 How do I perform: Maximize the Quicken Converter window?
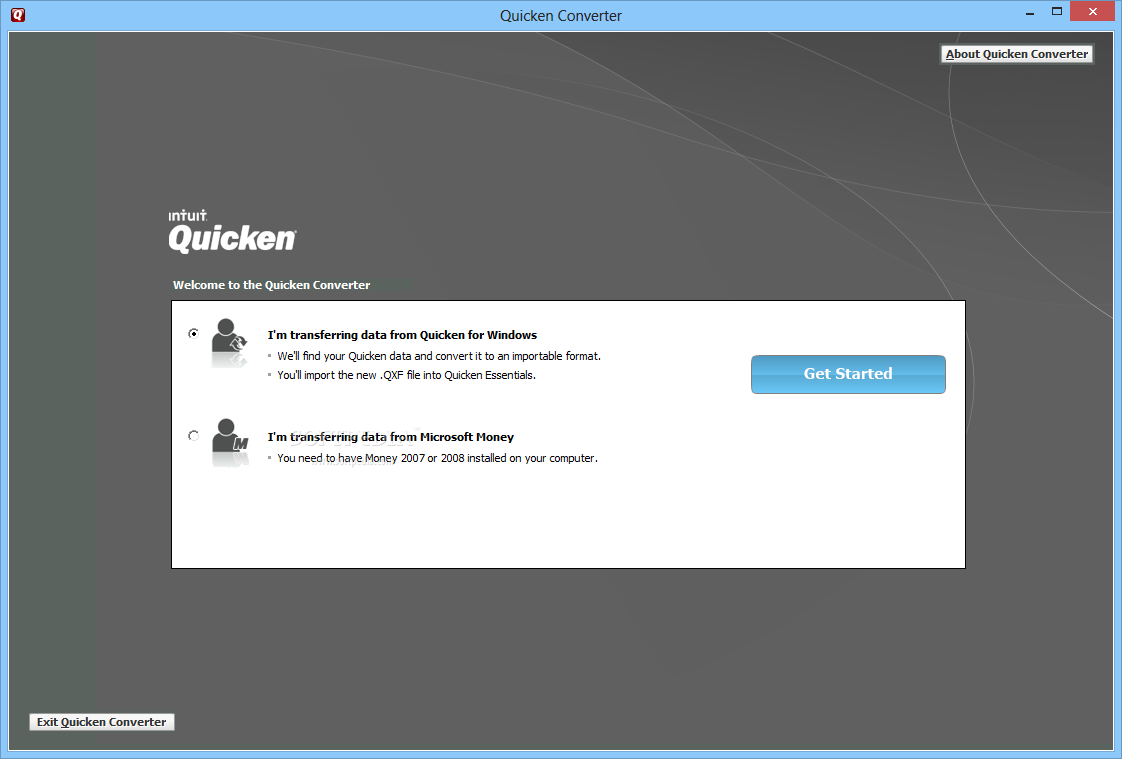pyautogui.click(x=1056, y=11)
